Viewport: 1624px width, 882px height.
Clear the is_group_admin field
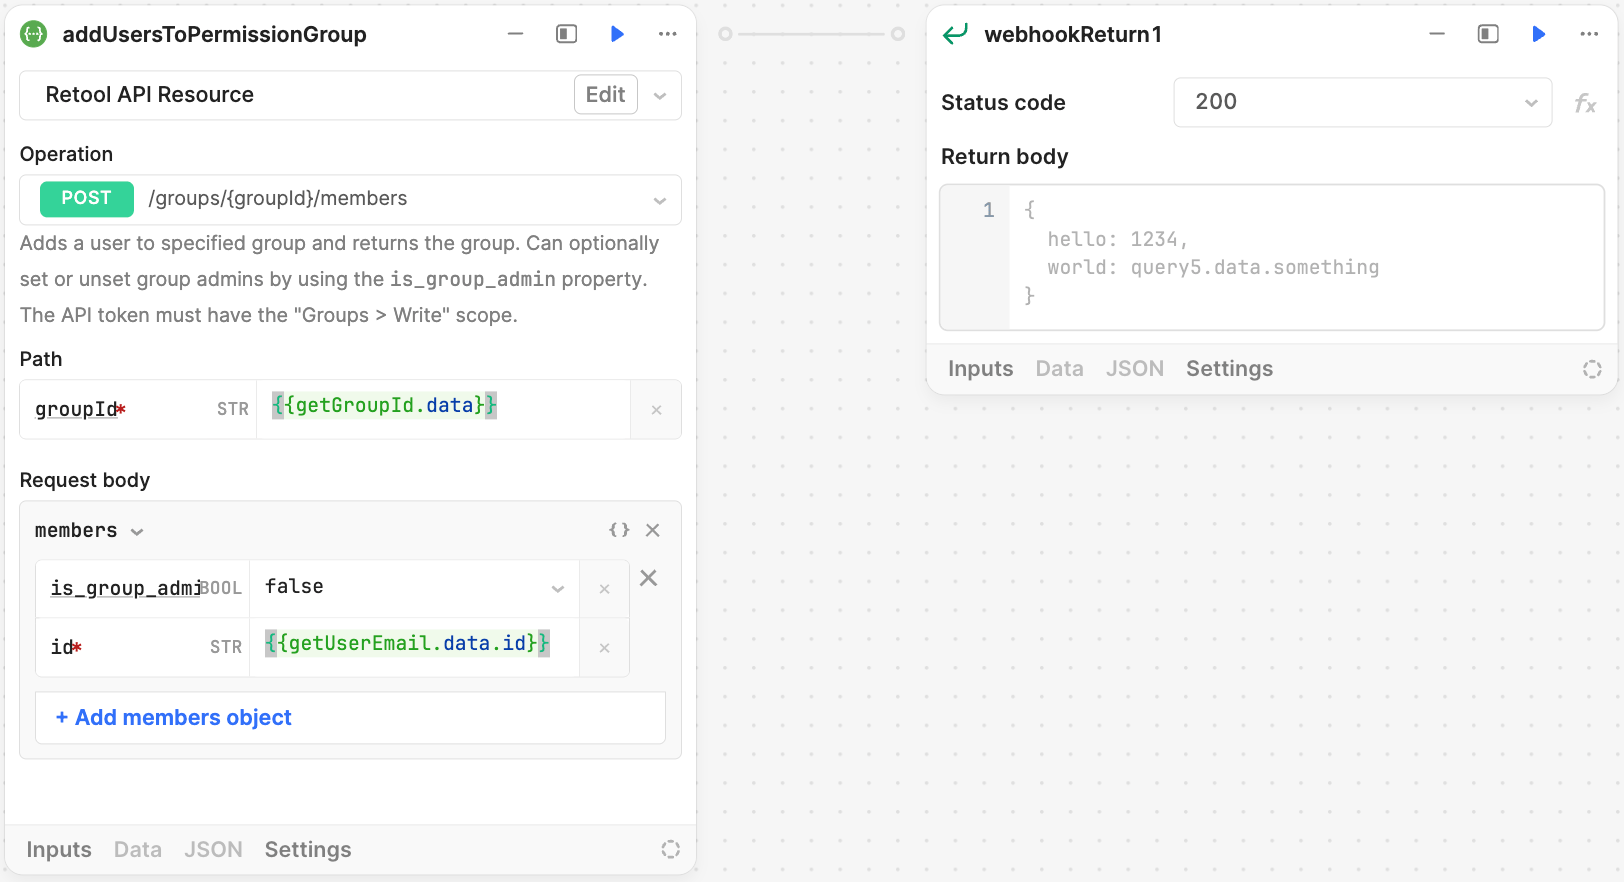click(604, 589)
